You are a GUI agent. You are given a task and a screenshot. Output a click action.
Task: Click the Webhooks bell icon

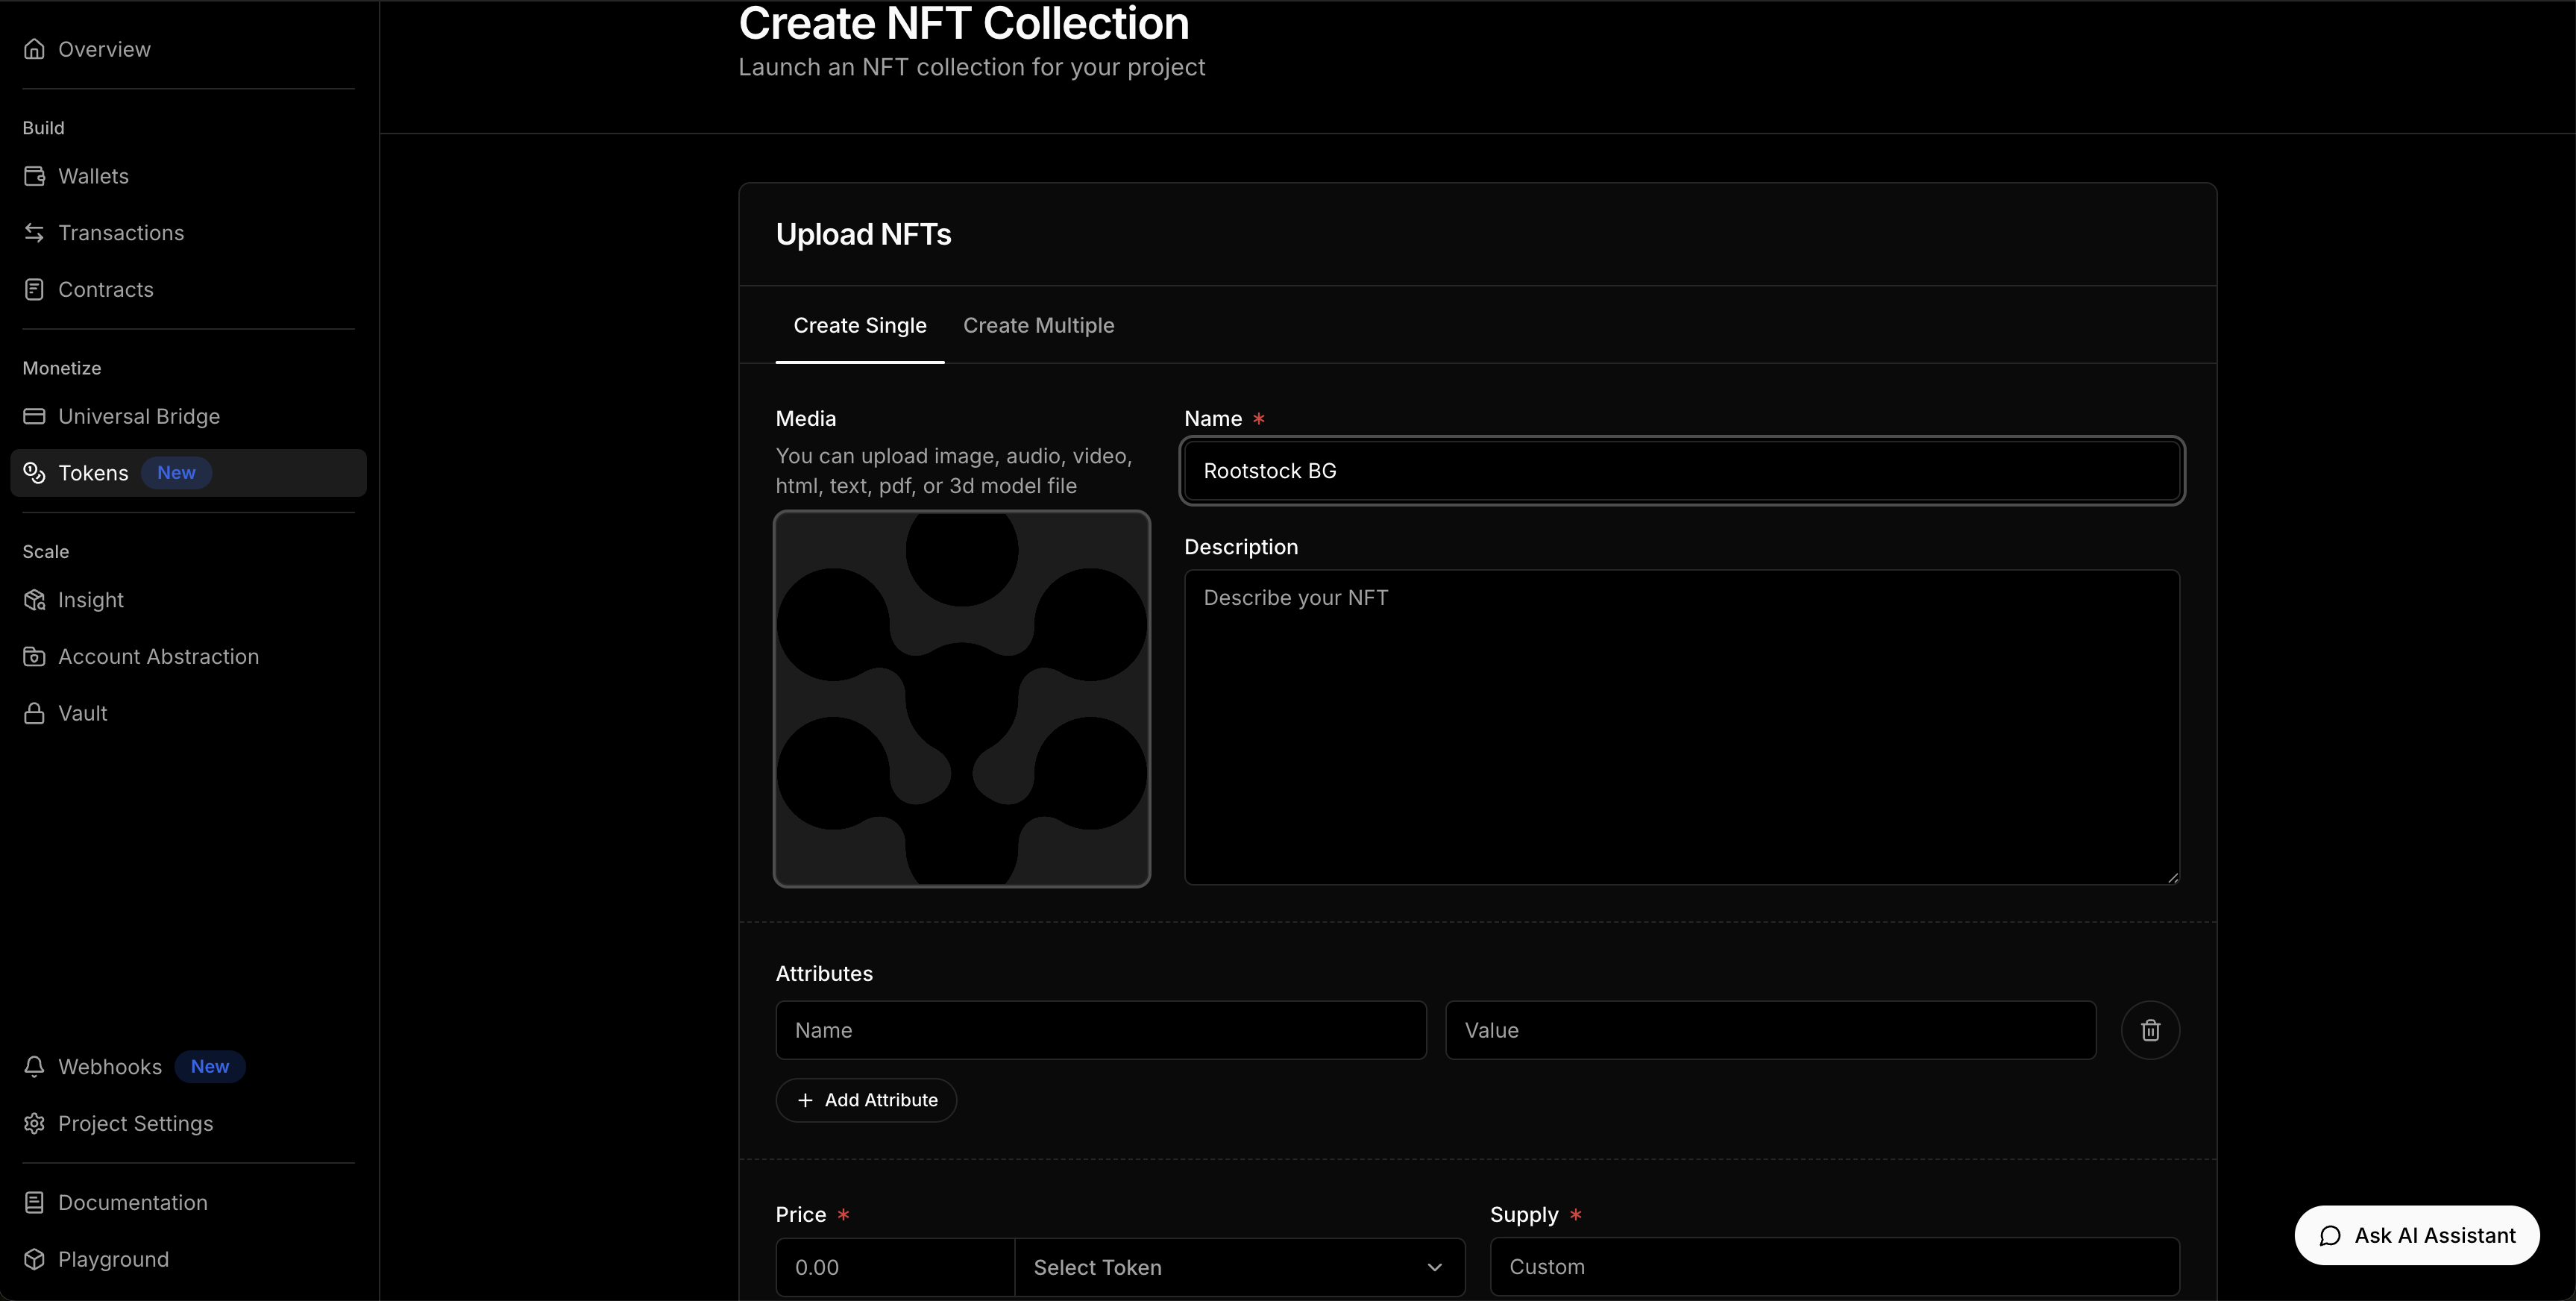click(34, 1067)
